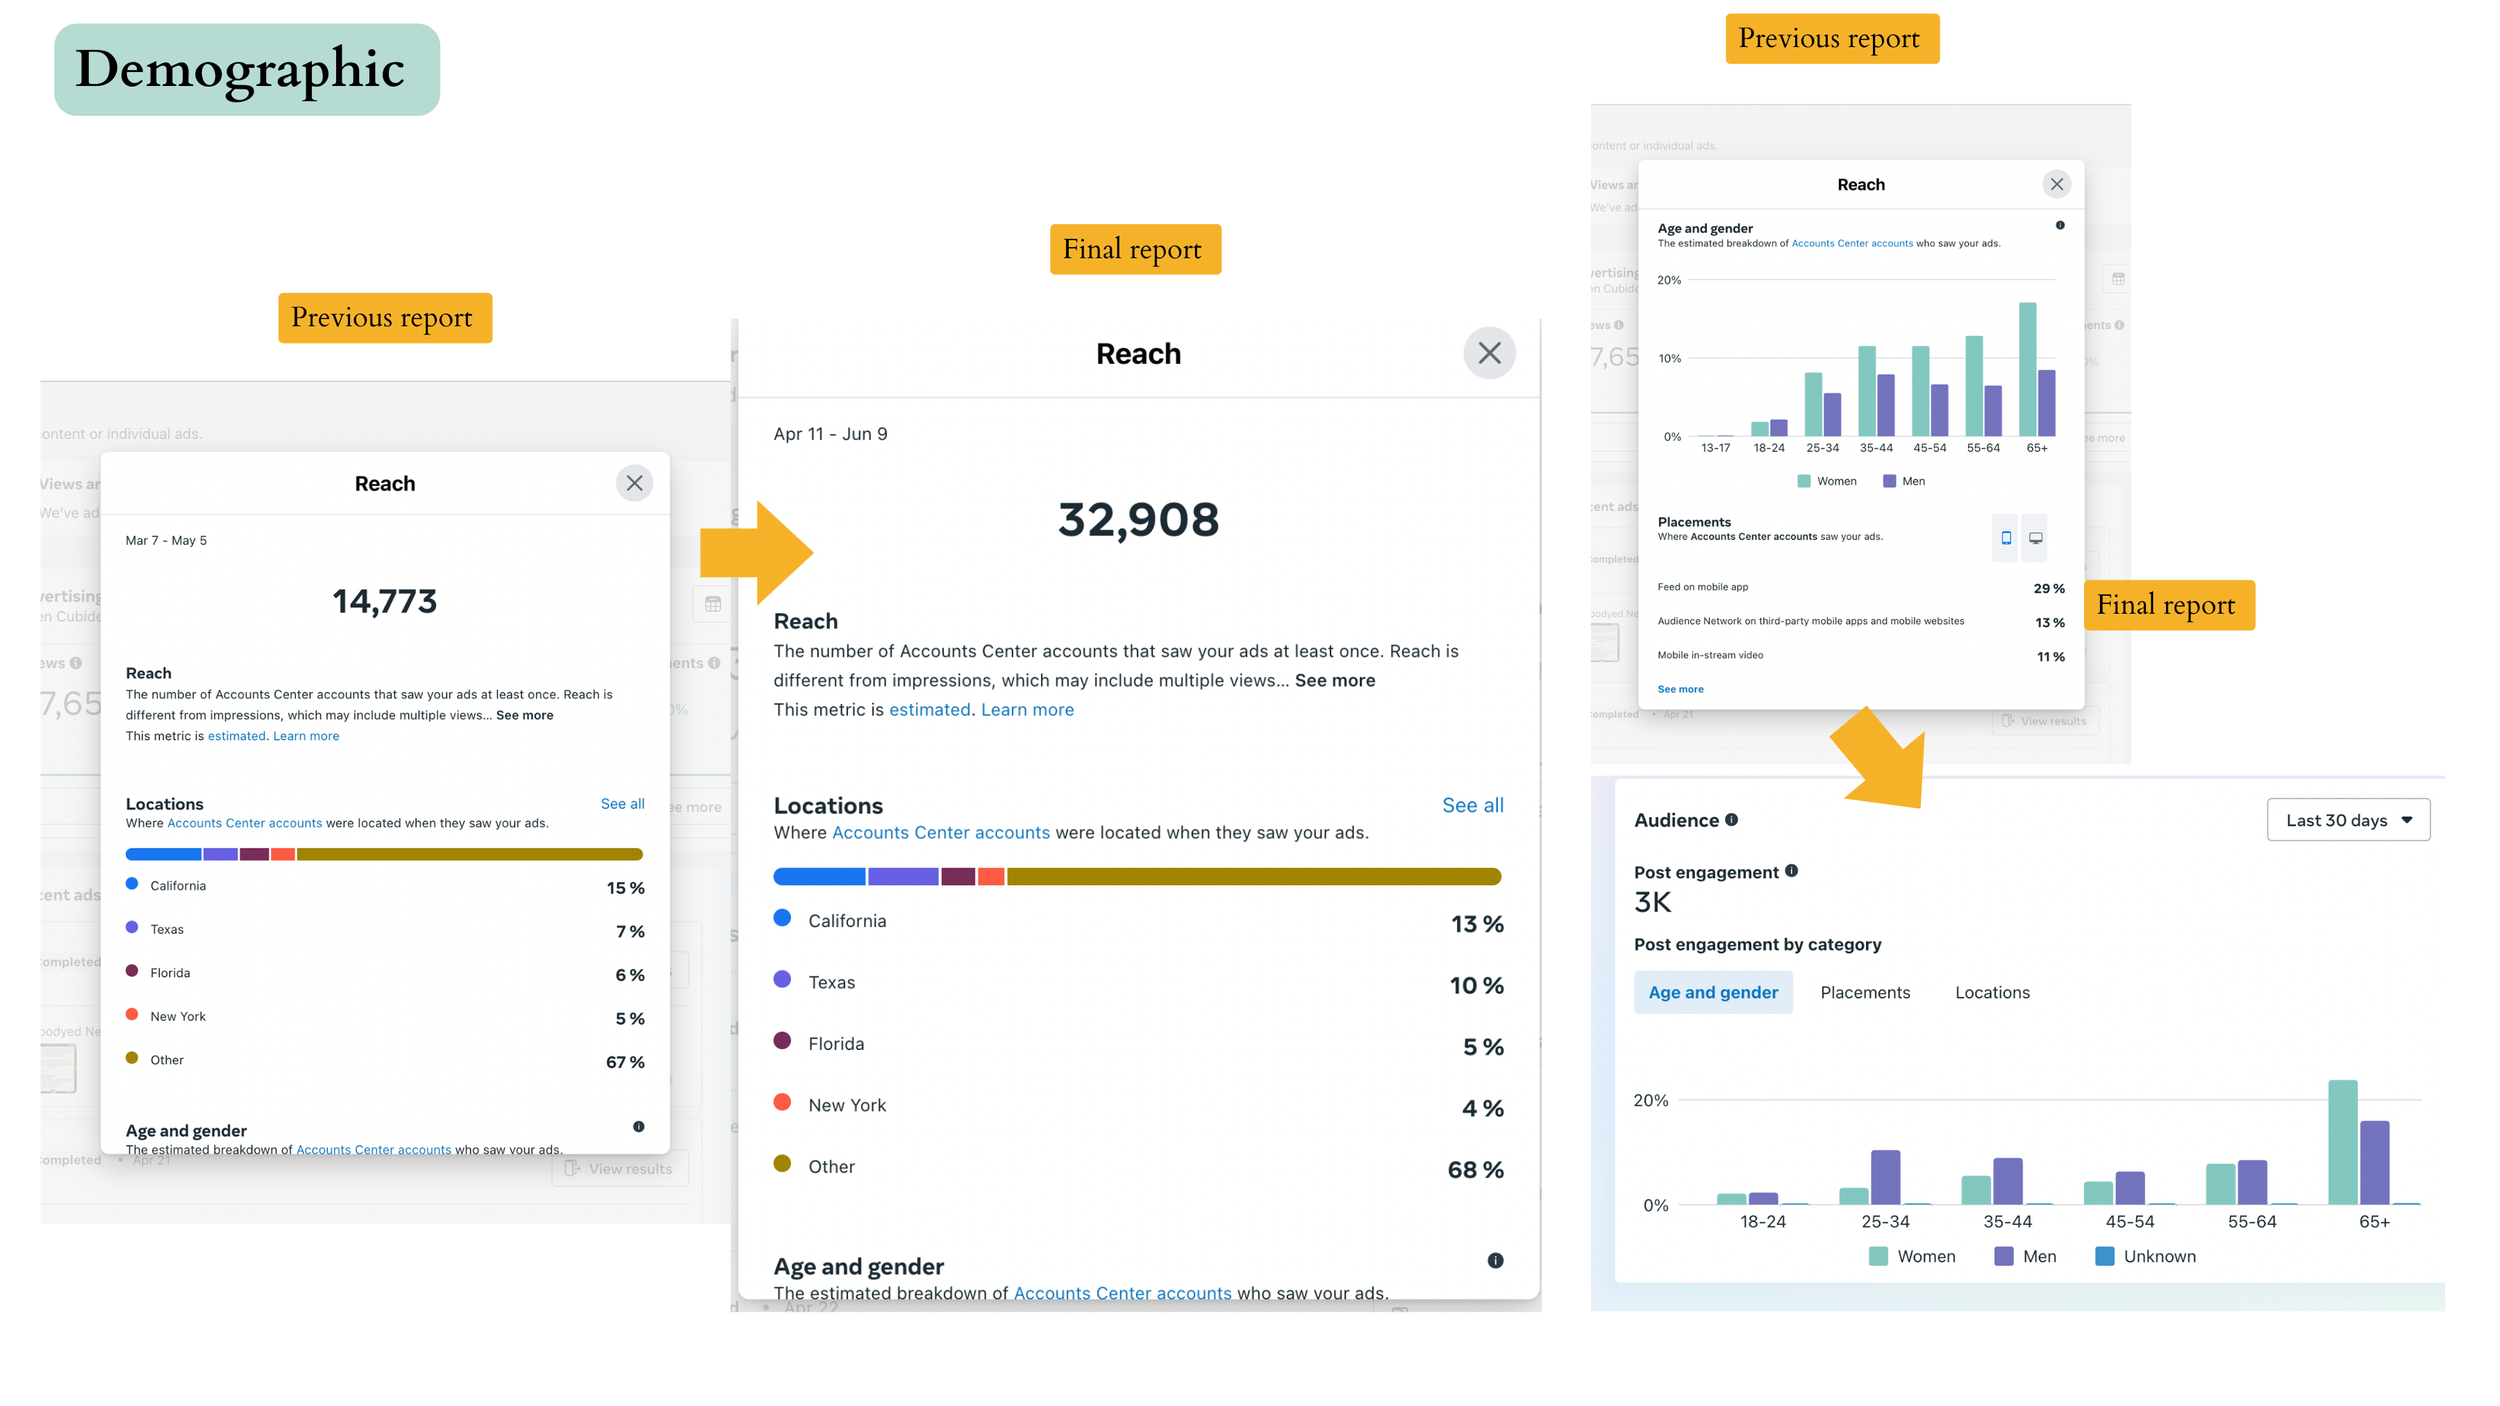Close the Mar 7 - May 5 Reach popup
This screenshot has height=1406, width=2500.
coord(634,483)
